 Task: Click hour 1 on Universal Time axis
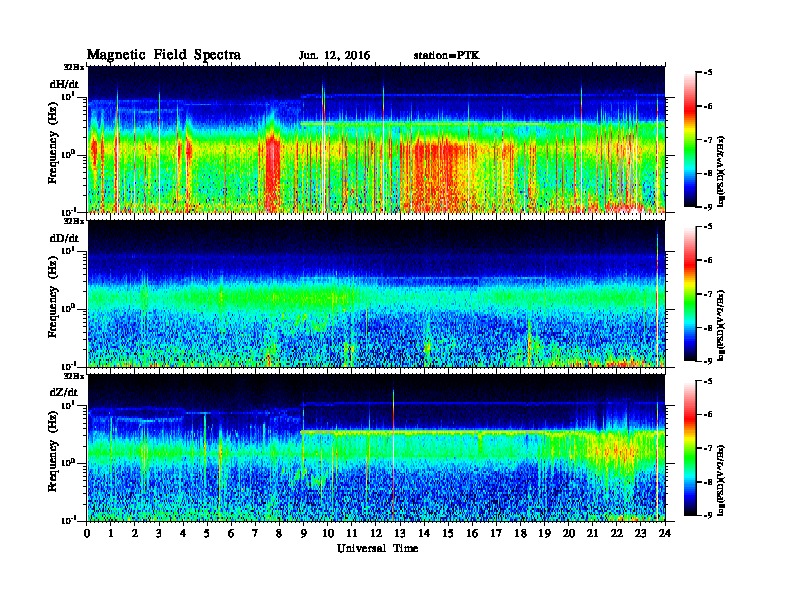[x=111, y=533]
